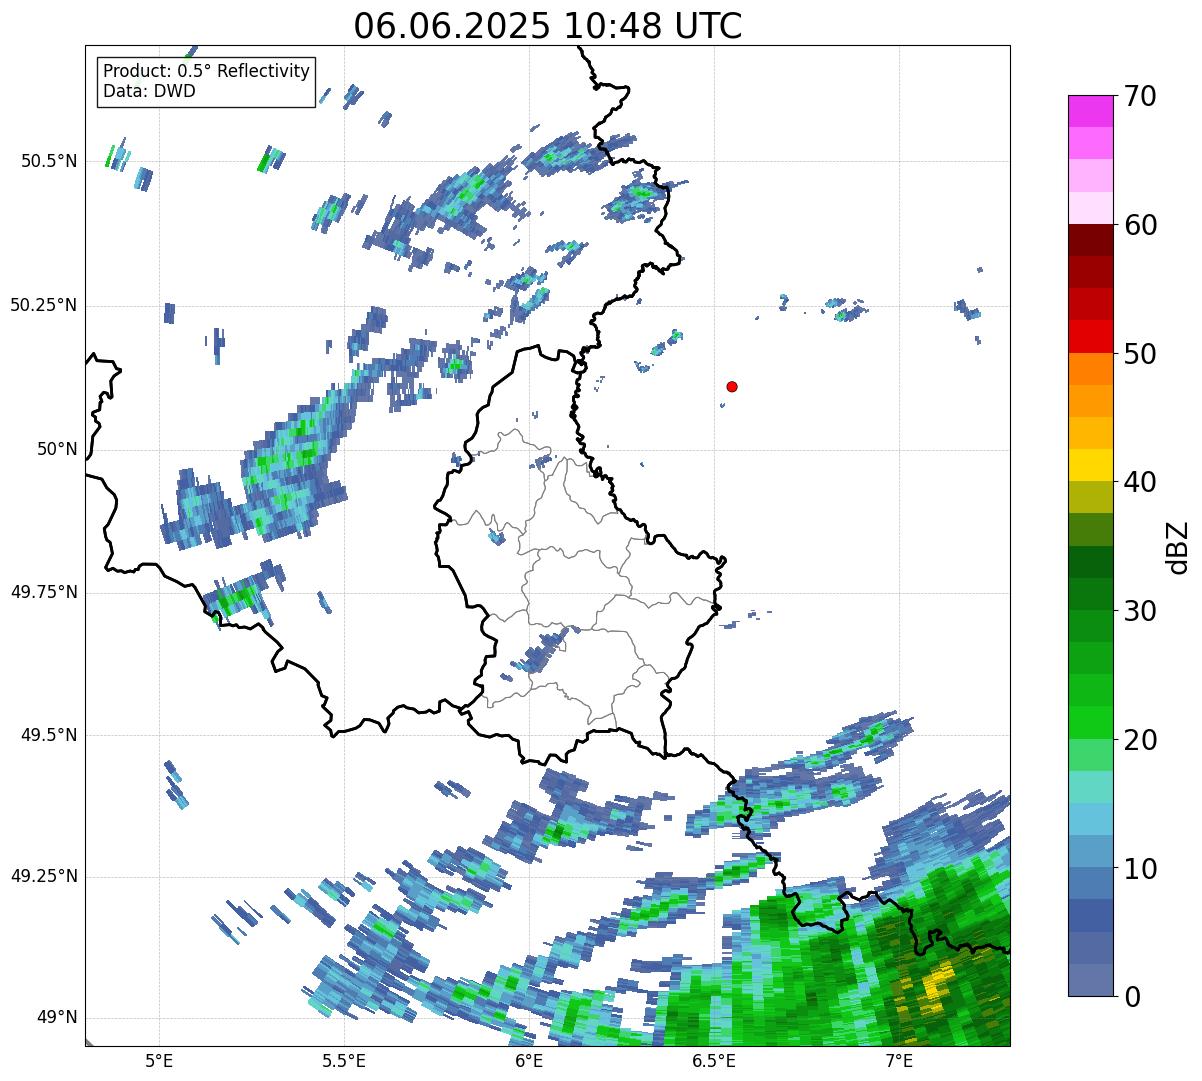Viewport: 1202px width, 1081px height.
Task: Click the magenta top segment of colorbar
Action: (1090, 111)
